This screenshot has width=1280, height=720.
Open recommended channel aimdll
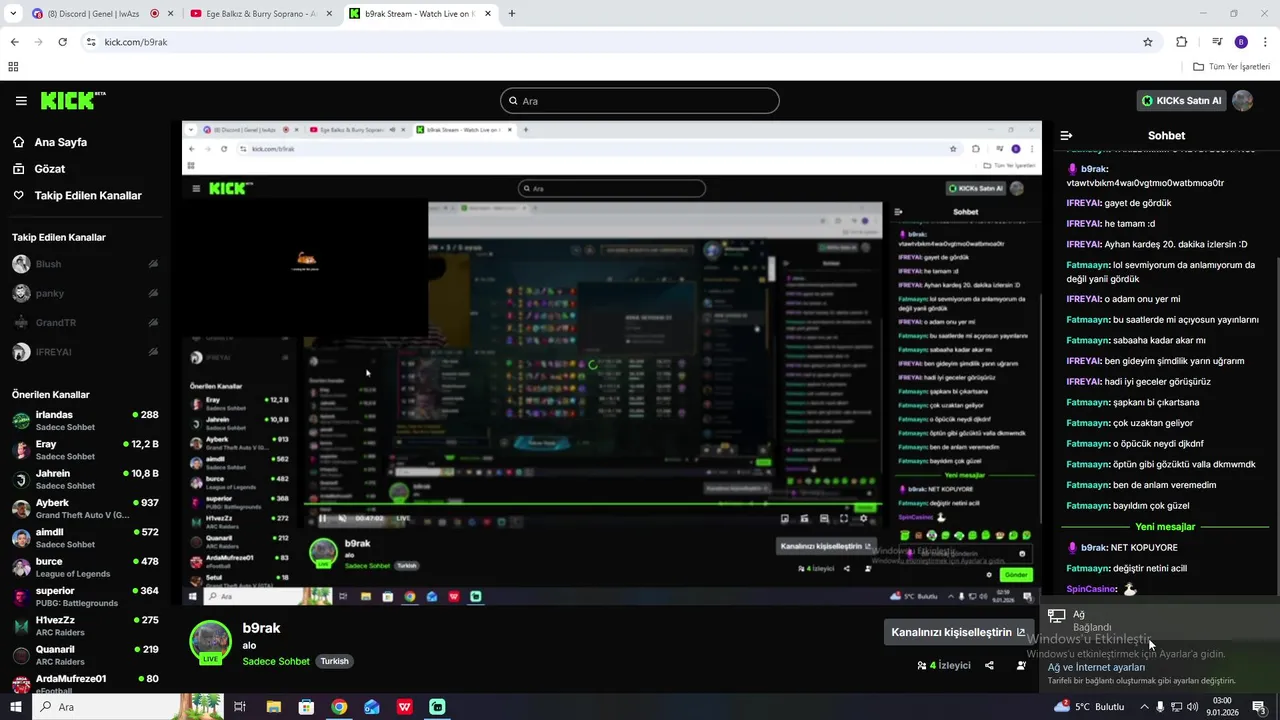(x=85, y=538)
